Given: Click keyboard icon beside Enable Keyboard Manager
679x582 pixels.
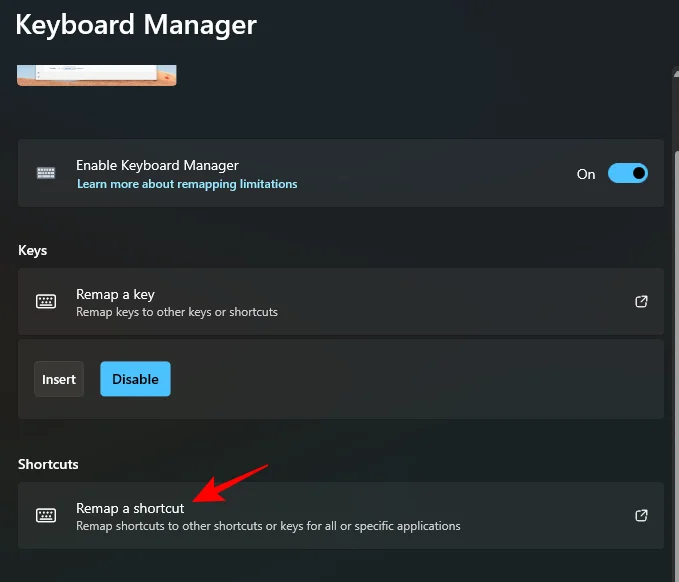Looking at the screenshot, I should [46, 173].
